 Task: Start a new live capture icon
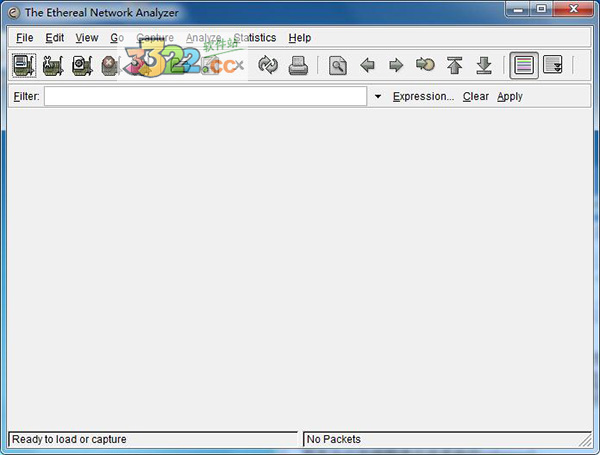point(82,65)
